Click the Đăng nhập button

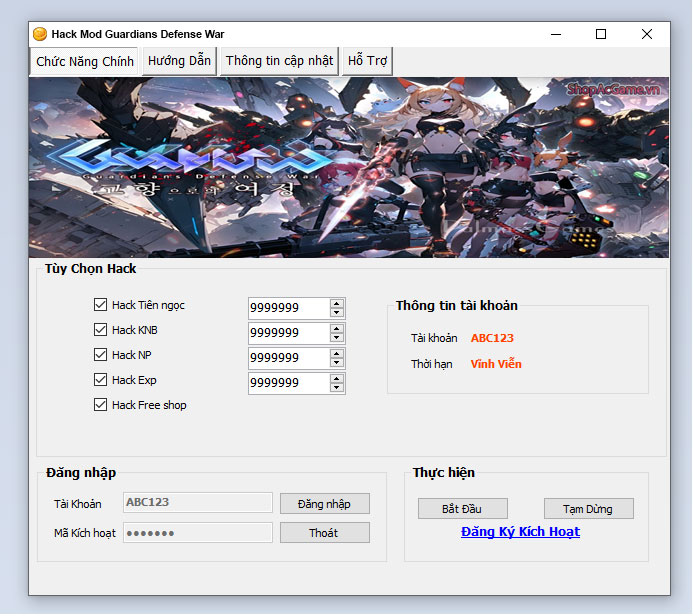[x=324, y=504]
